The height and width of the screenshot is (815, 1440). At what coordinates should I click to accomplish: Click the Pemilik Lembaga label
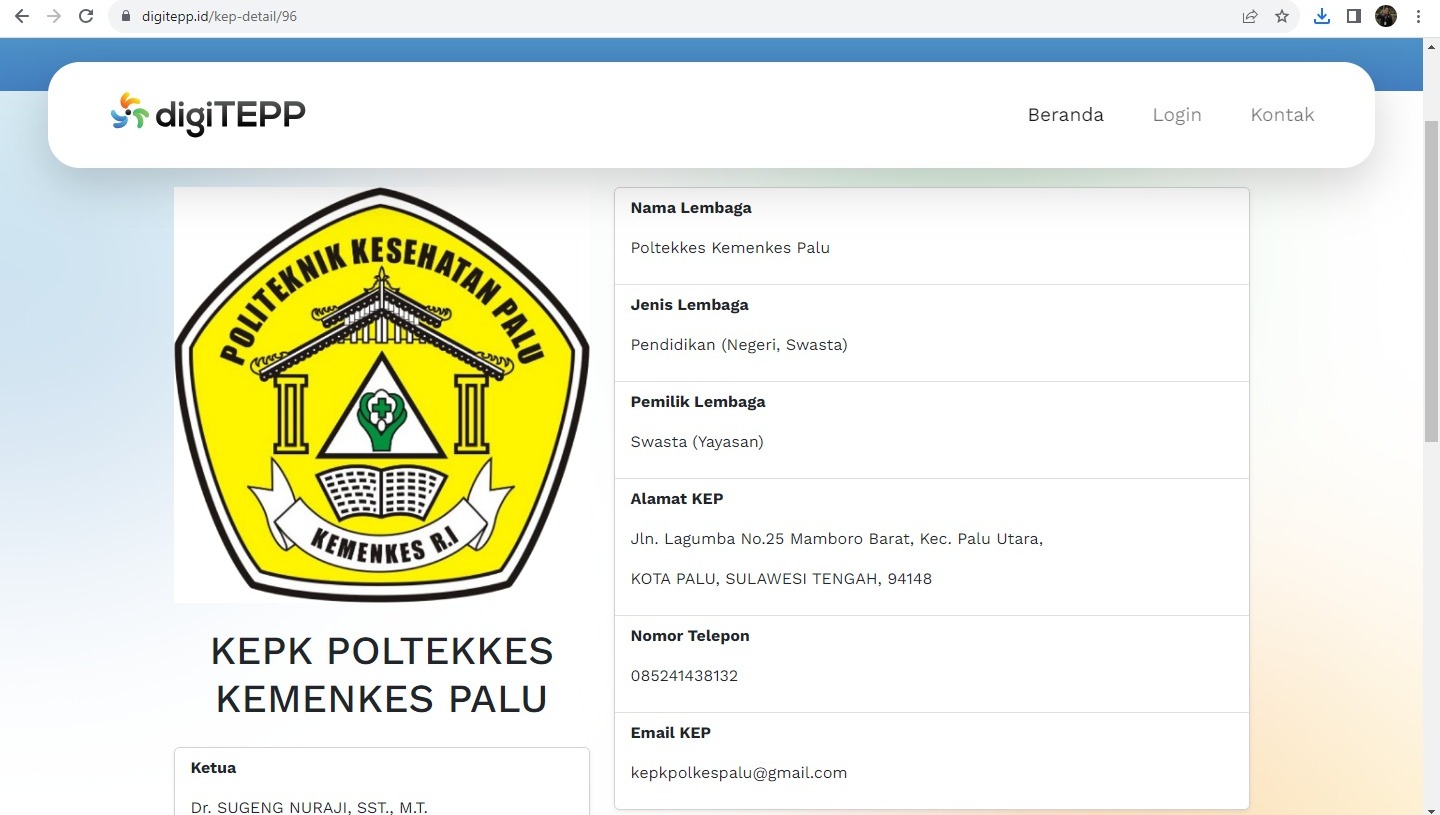(x=698, y=402)
